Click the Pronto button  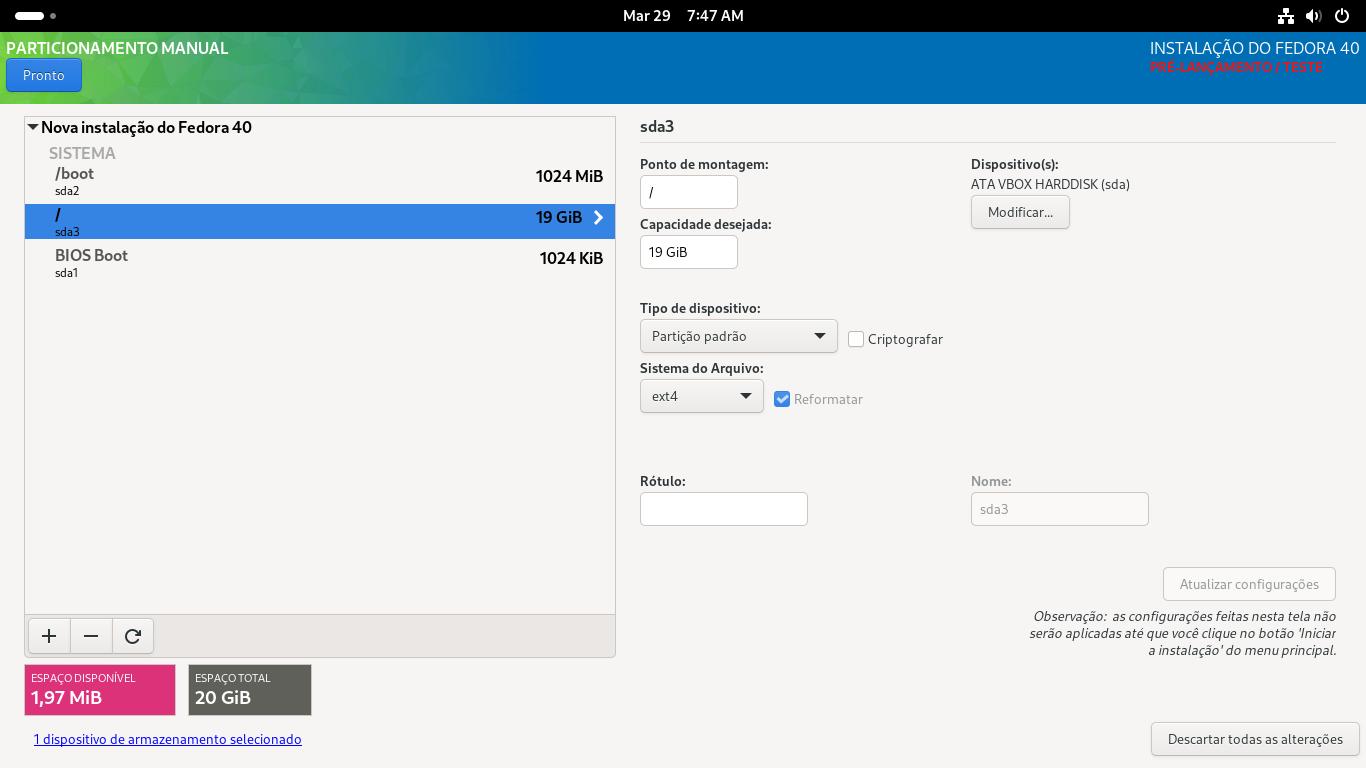coord(44,75)
